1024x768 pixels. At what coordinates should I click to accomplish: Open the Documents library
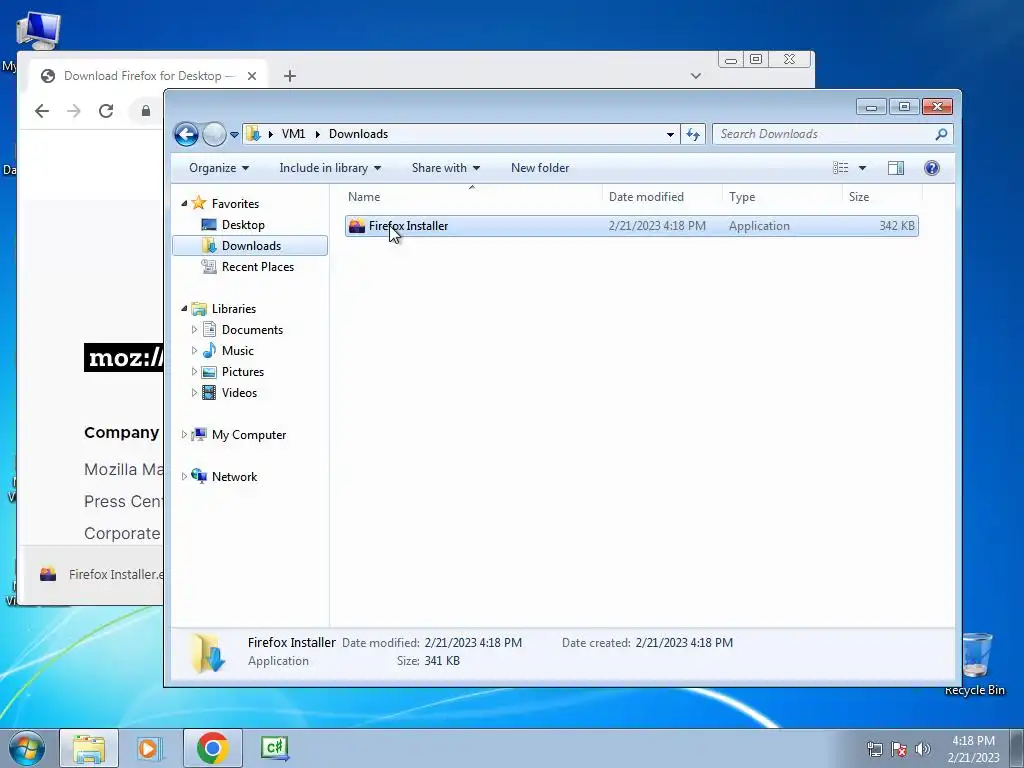point(252,330)
